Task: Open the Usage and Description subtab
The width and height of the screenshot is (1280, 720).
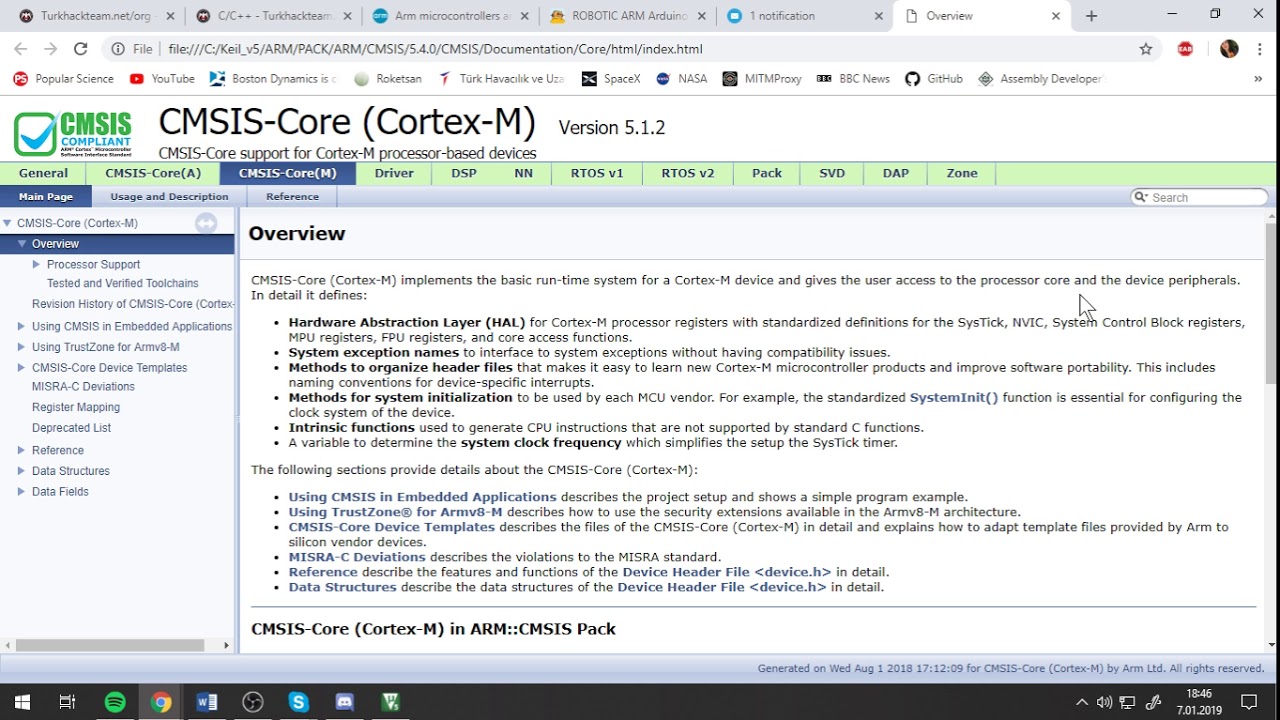Action: click(169, 197)
